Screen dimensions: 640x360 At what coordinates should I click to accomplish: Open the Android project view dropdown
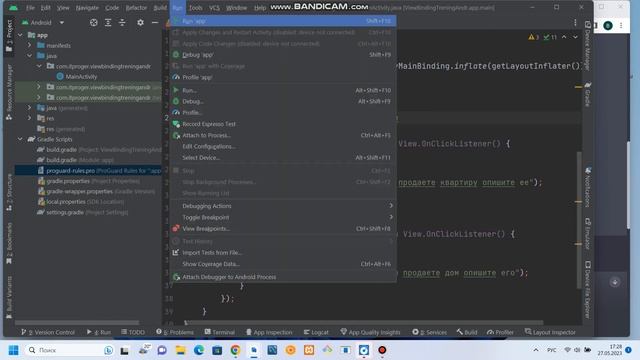(43, 22)
